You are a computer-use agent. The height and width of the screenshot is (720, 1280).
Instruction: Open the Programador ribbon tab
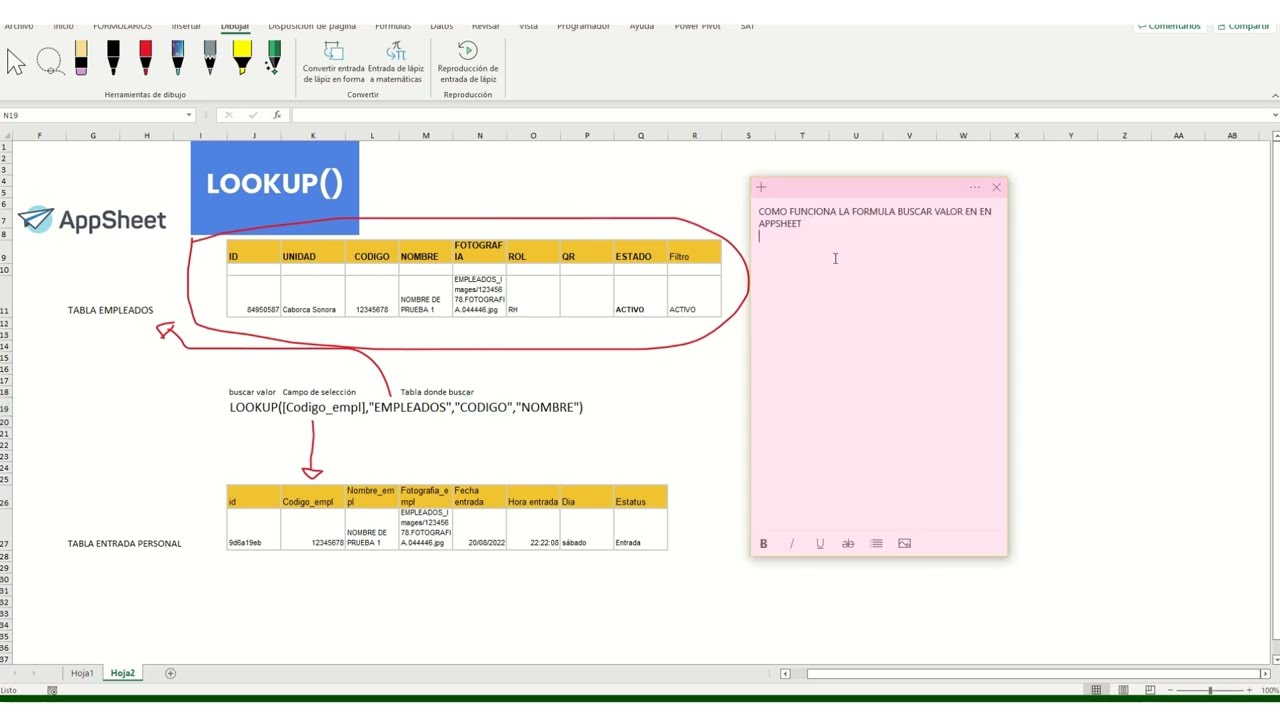(583, 26)
